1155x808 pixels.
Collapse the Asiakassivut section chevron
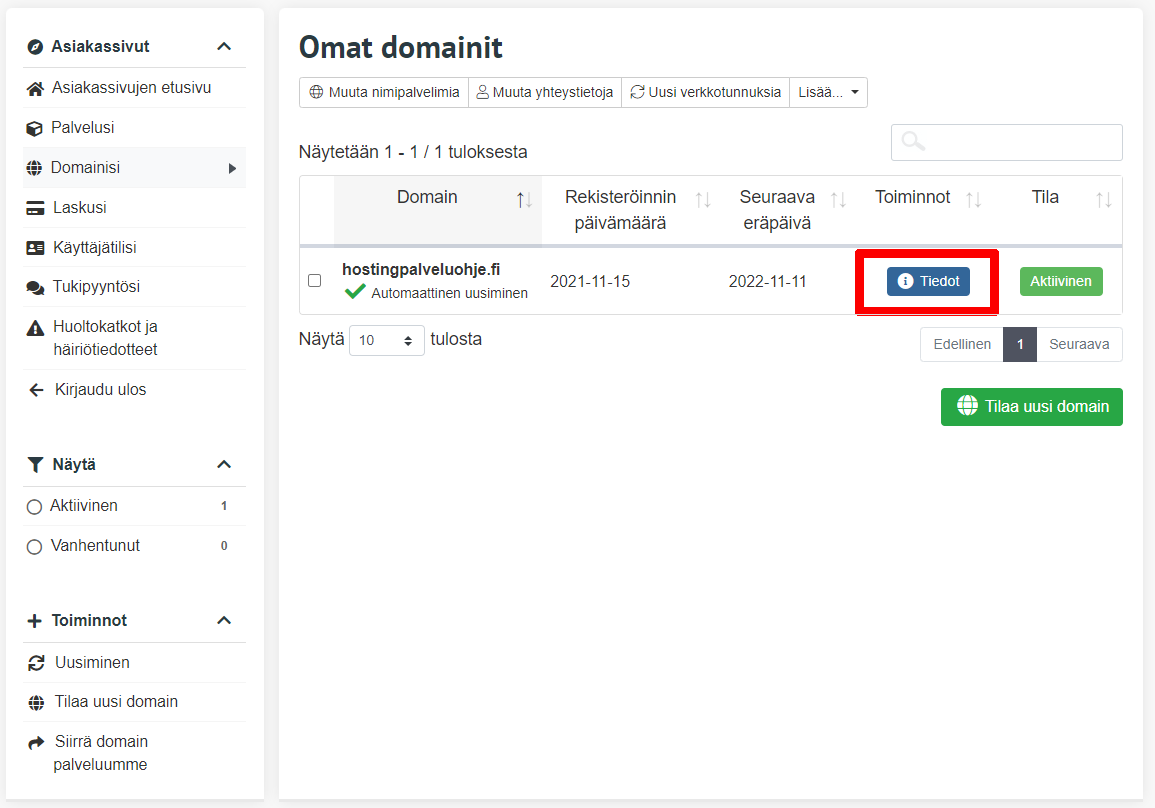224,47
